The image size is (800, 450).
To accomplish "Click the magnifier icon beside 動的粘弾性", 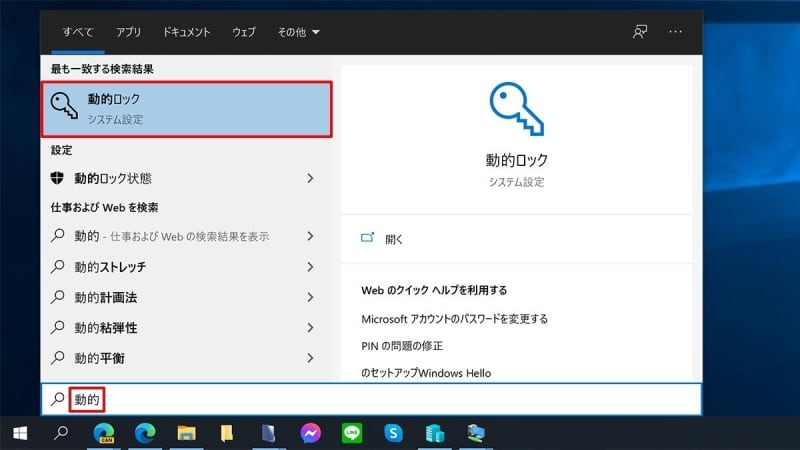I will (58, 327).
